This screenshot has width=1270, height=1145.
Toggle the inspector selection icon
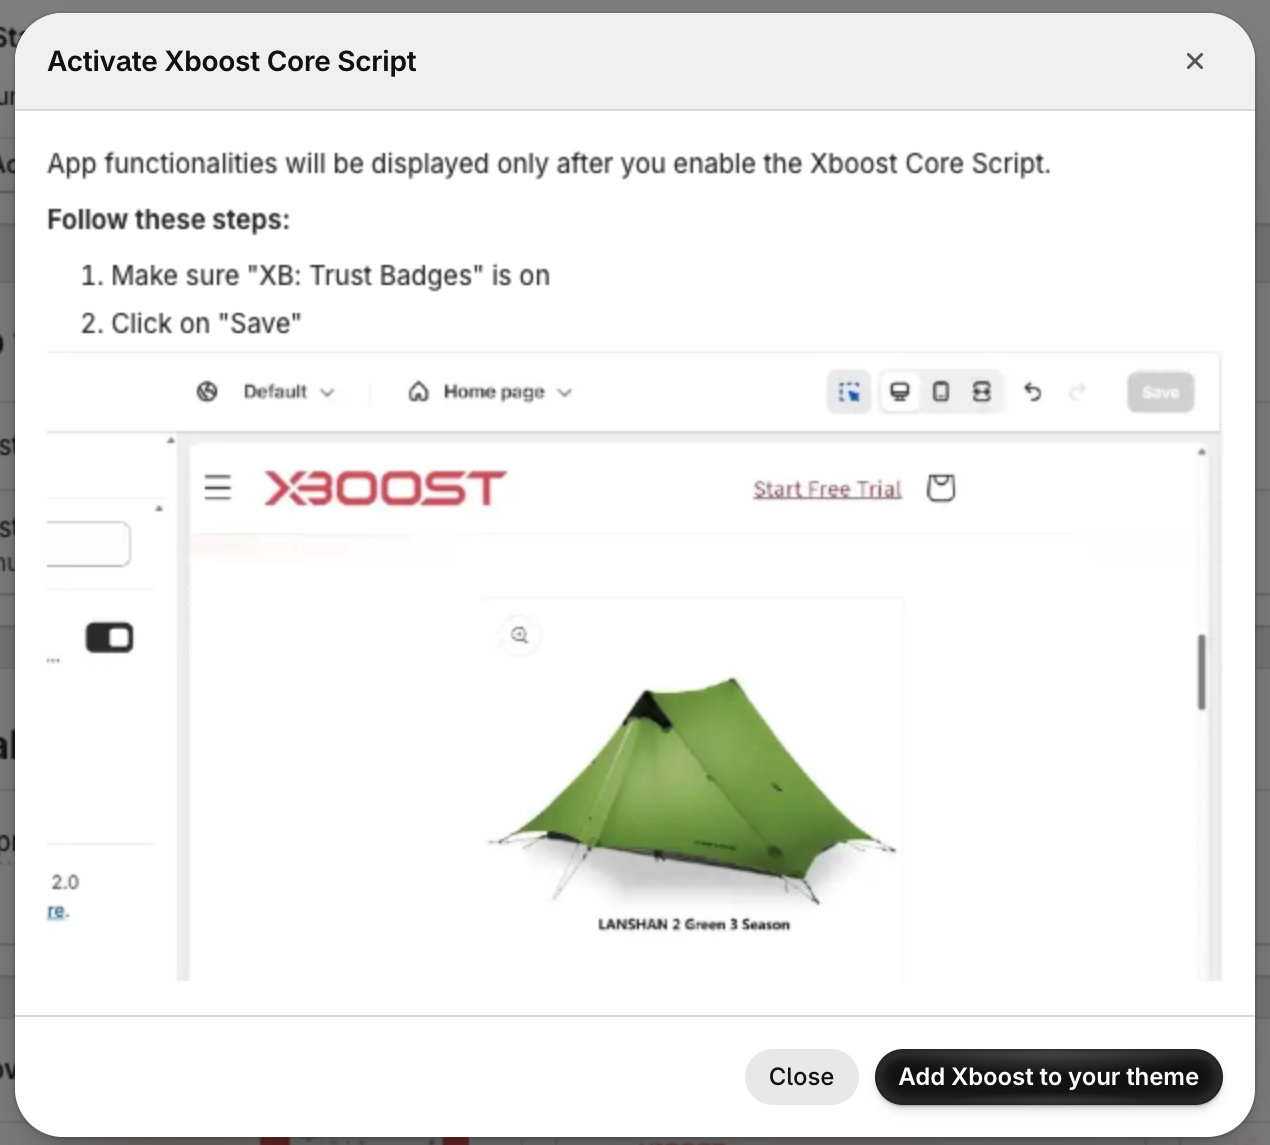(x=849, y=392)
